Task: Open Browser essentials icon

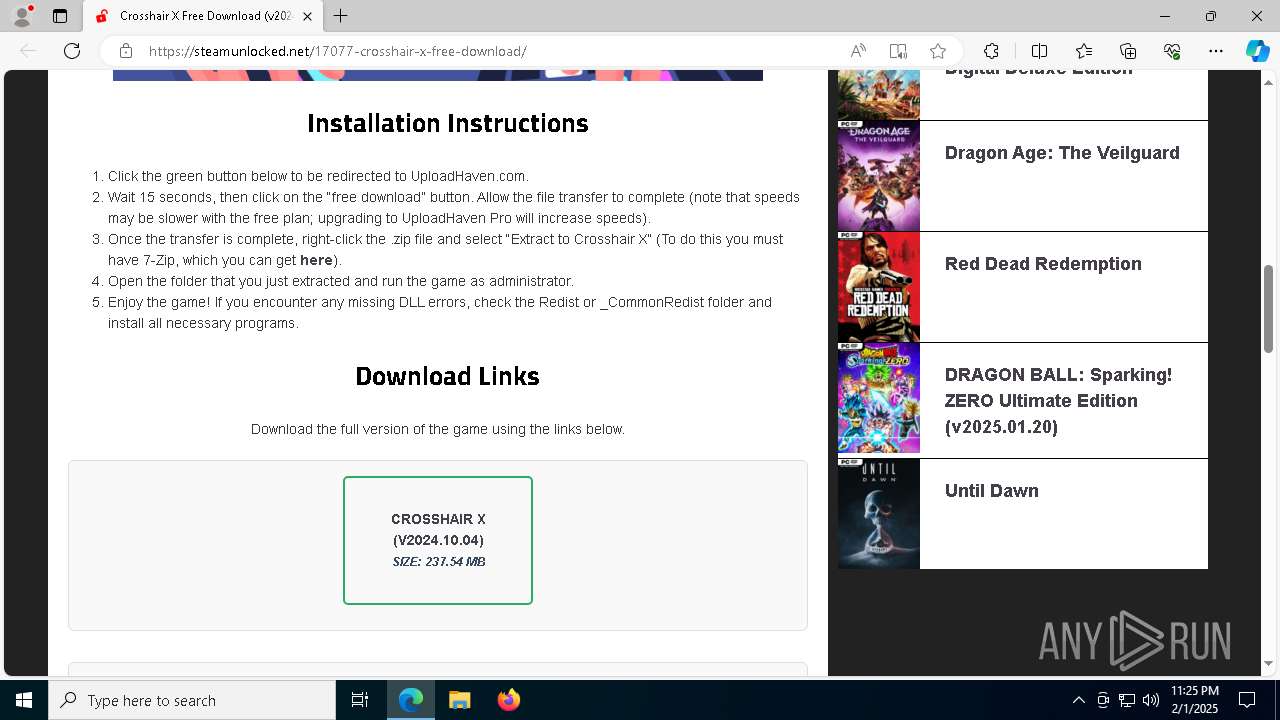Action: [1172, 51]
